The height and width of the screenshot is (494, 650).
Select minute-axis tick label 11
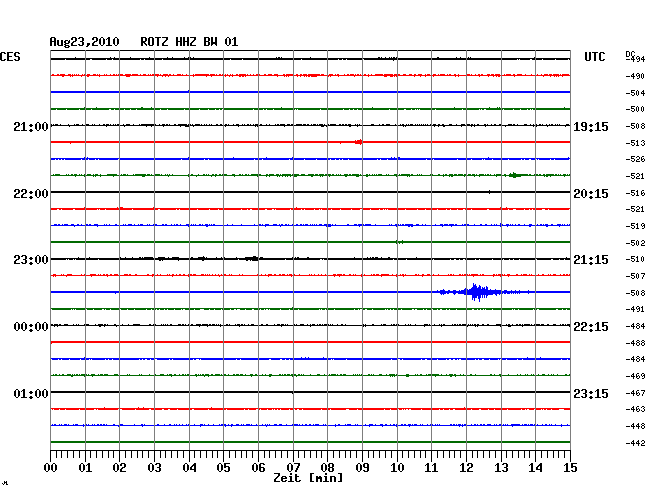tap(431, 467)
